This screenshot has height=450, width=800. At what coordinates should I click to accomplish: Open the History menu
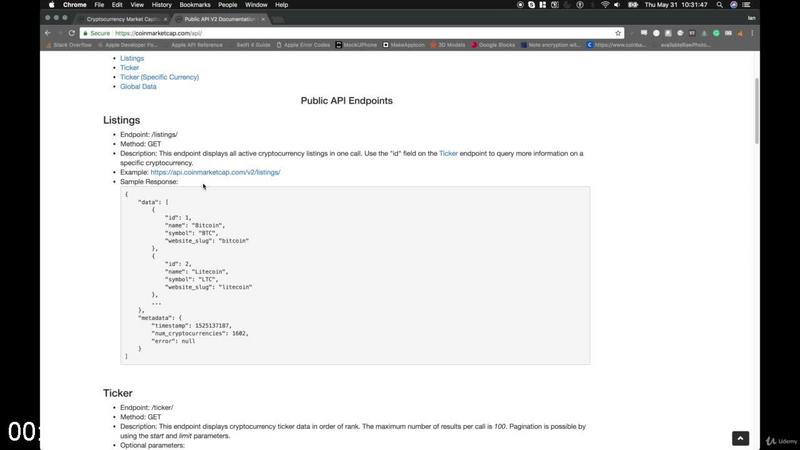tap(161, 5)
